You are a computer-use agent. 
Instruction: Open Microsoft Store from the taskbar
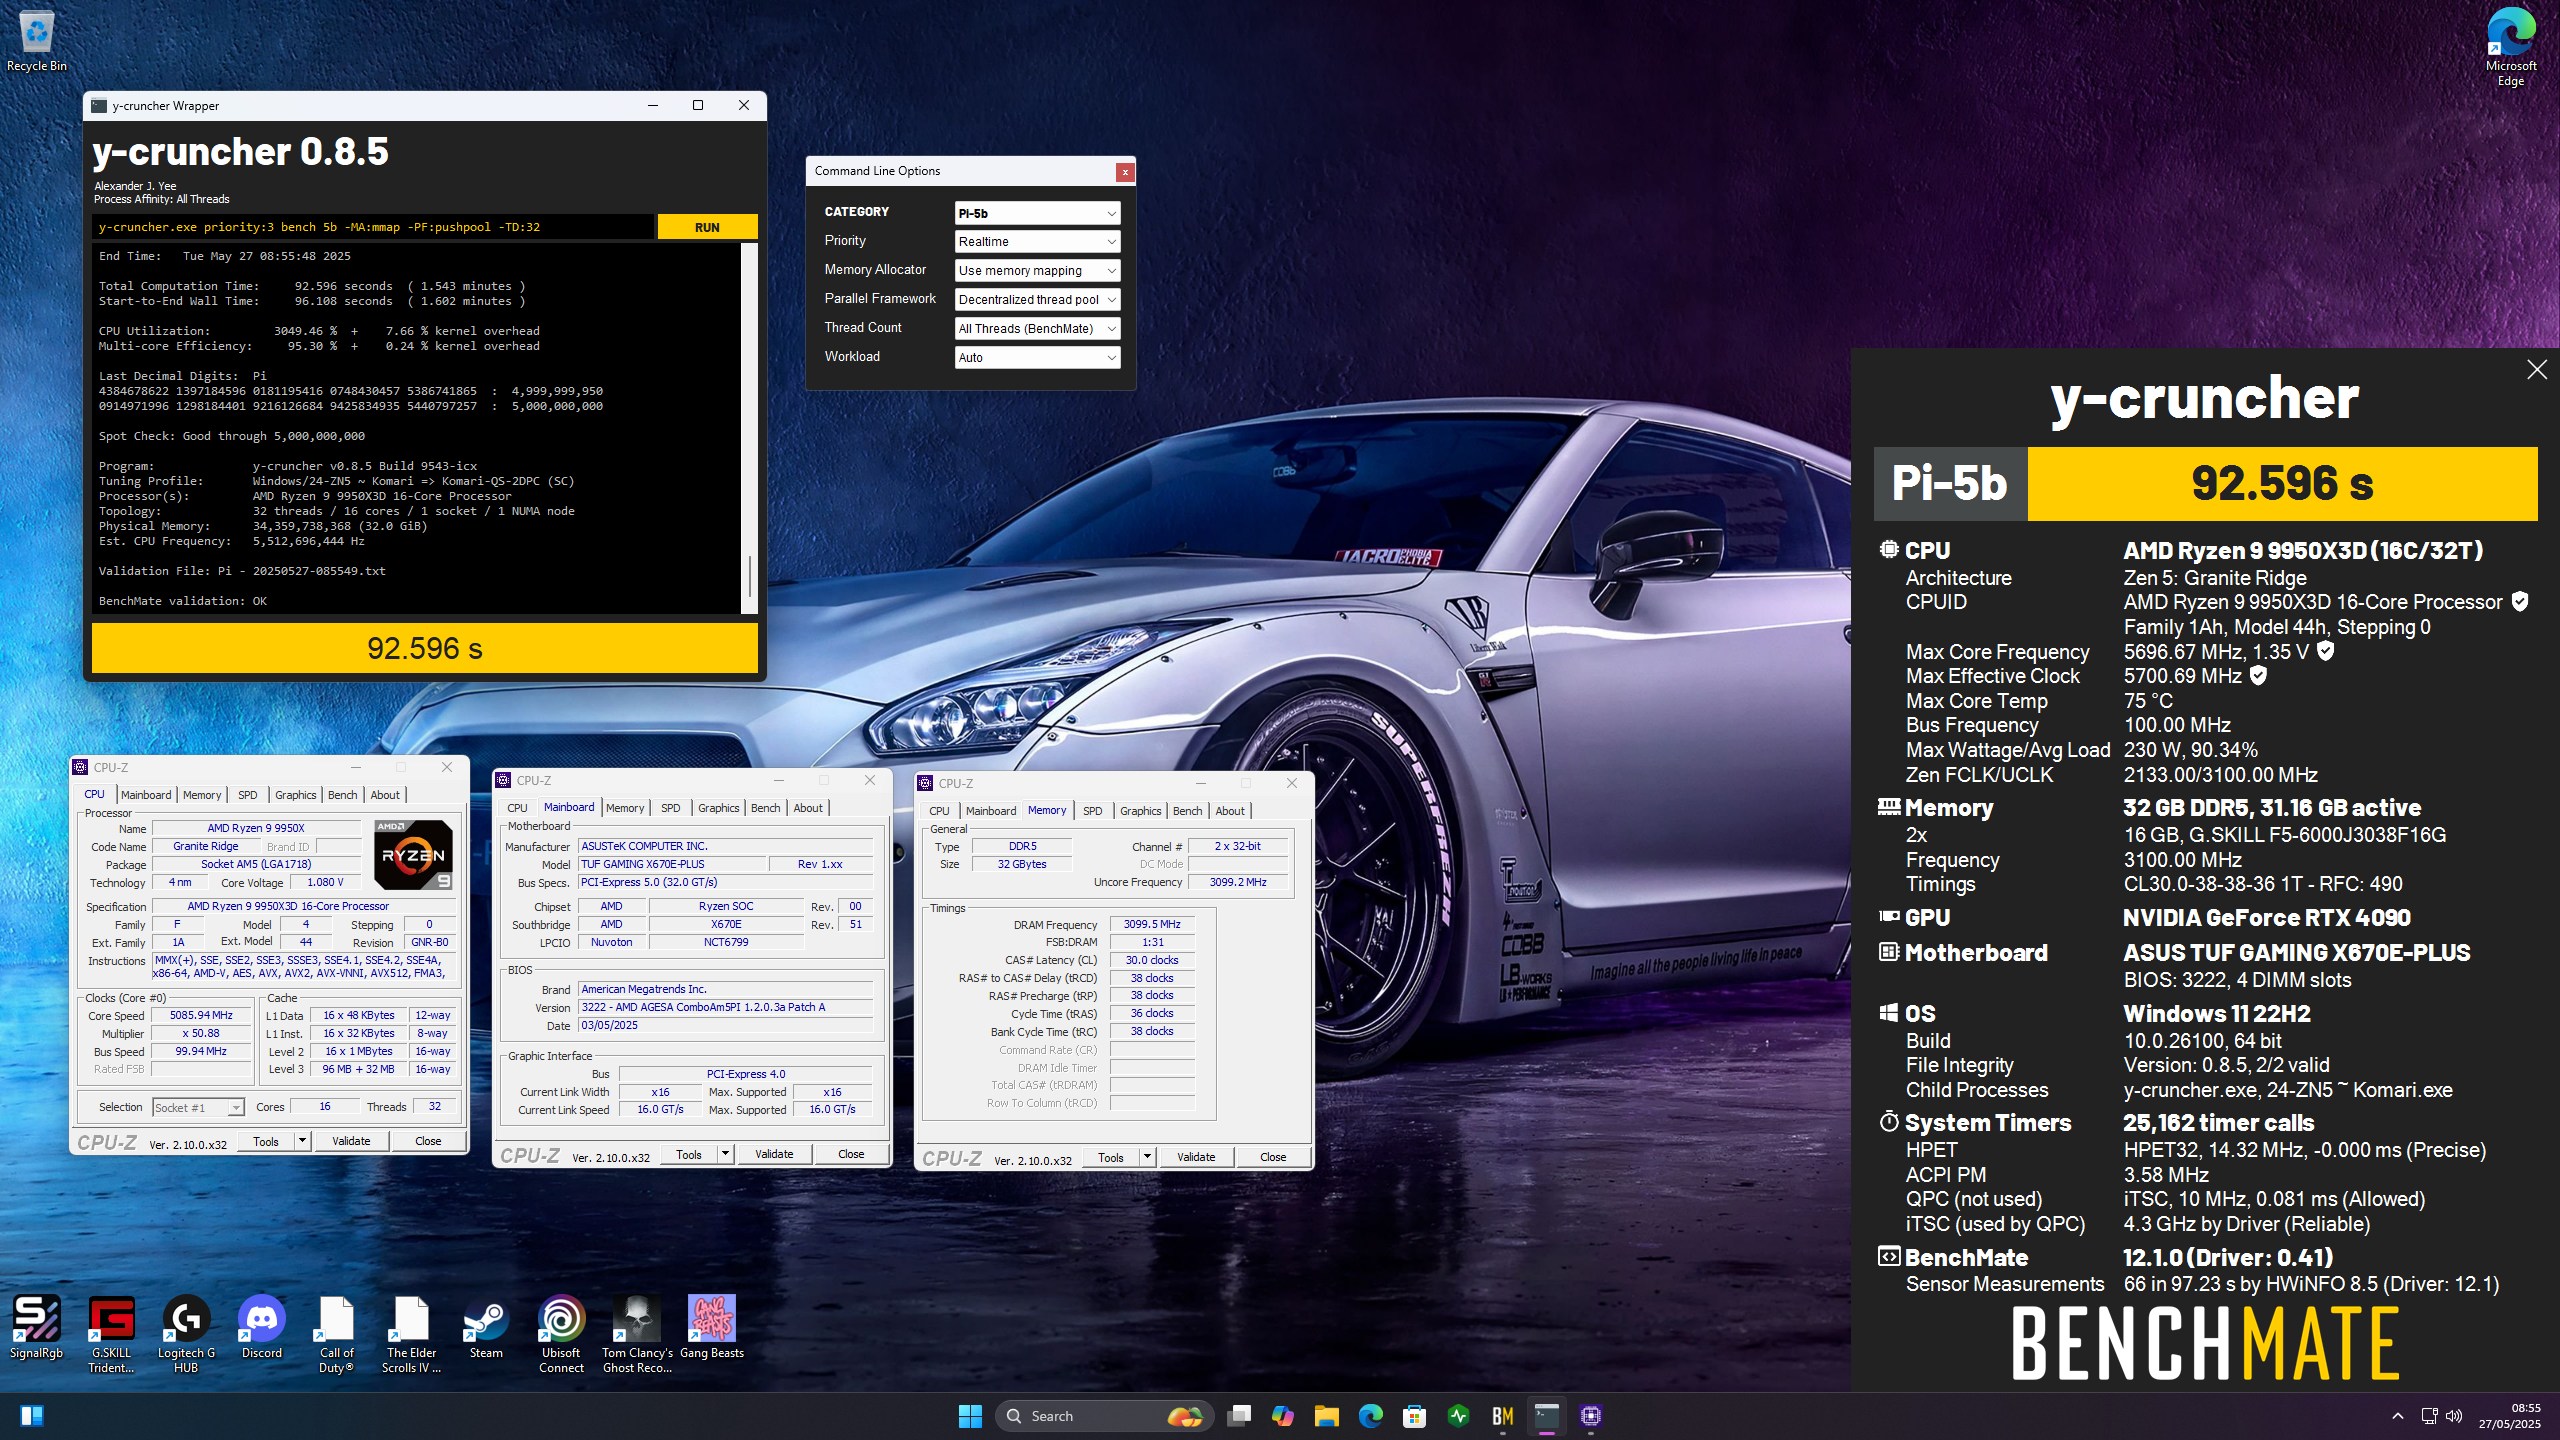(x=1414, y=1416)
